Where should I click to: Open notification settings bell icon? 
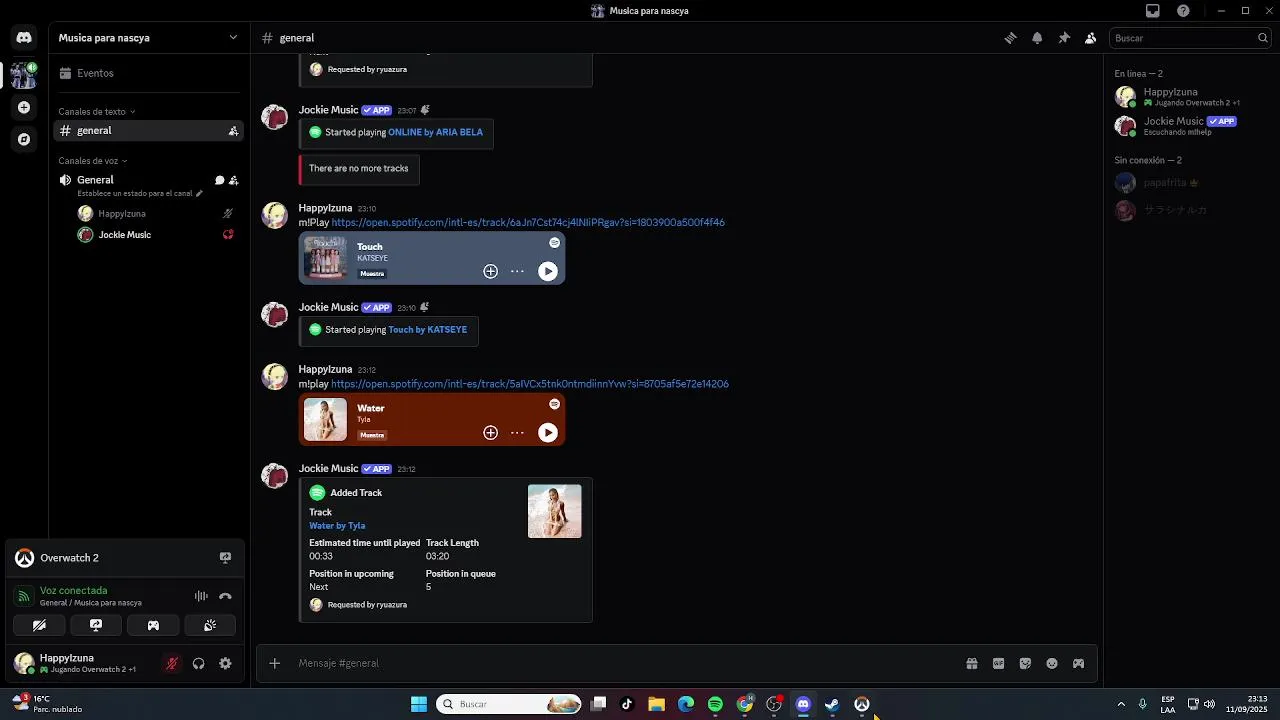1037,38
